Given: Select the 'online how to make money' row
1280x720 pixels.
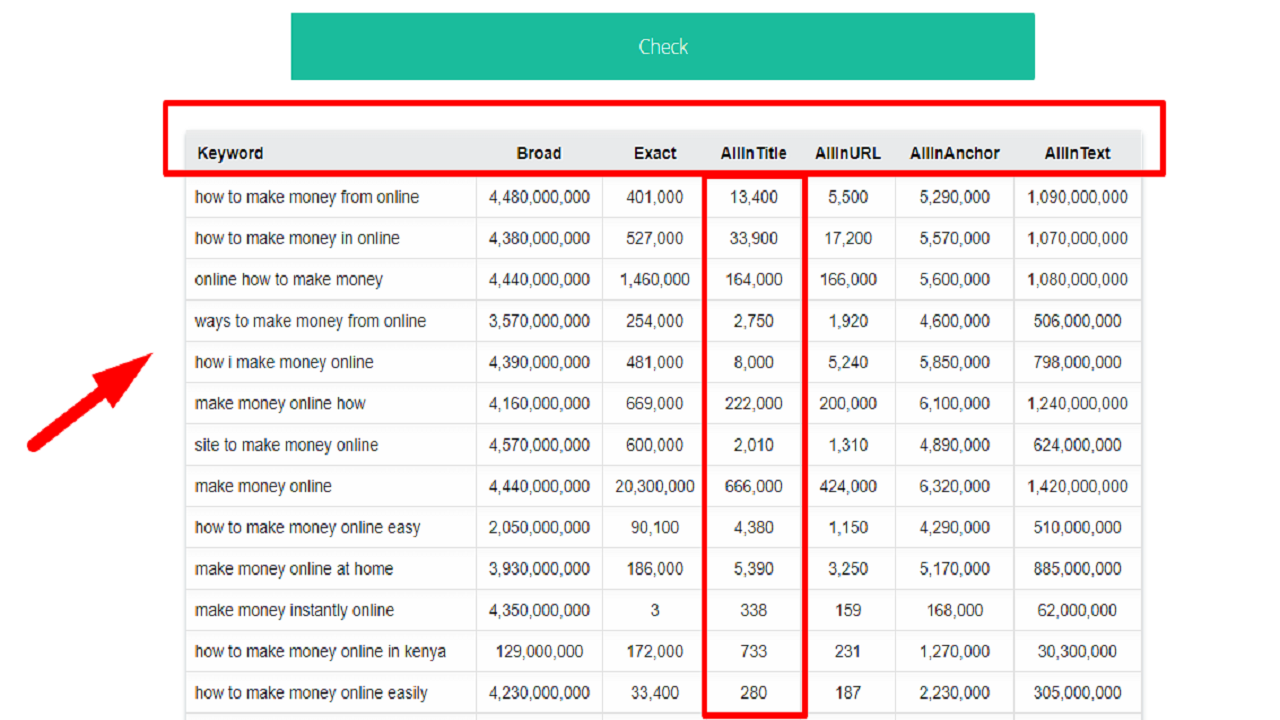Looking at the screenshot, I should click(x=289, y=280).
